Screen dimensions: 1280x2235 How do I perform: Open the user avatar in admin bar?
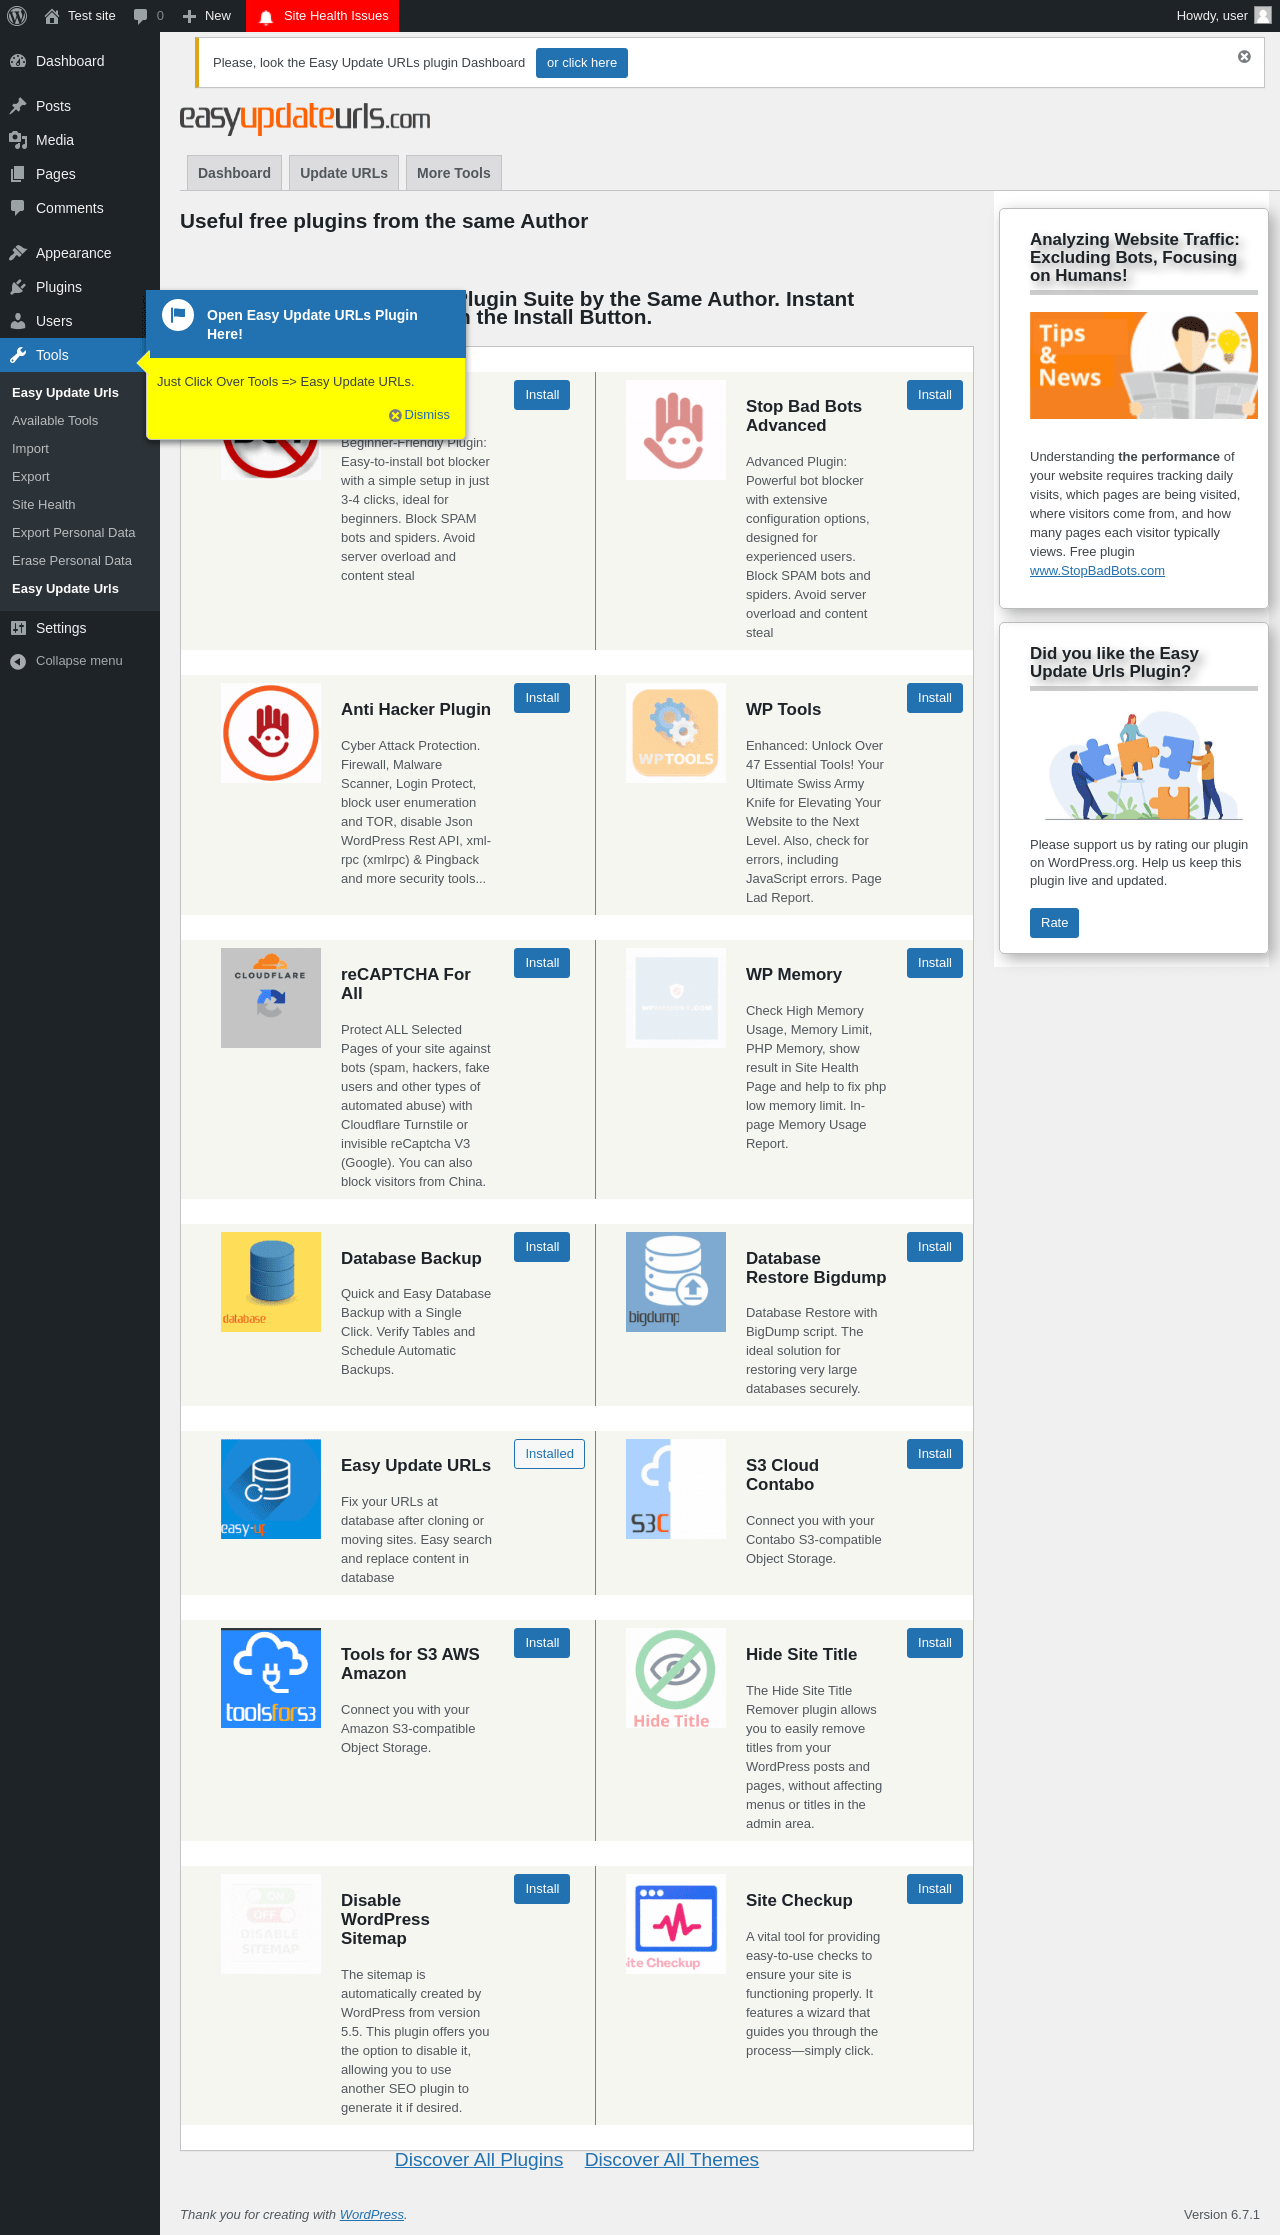pyautogui.click(x=1263, y=16)
